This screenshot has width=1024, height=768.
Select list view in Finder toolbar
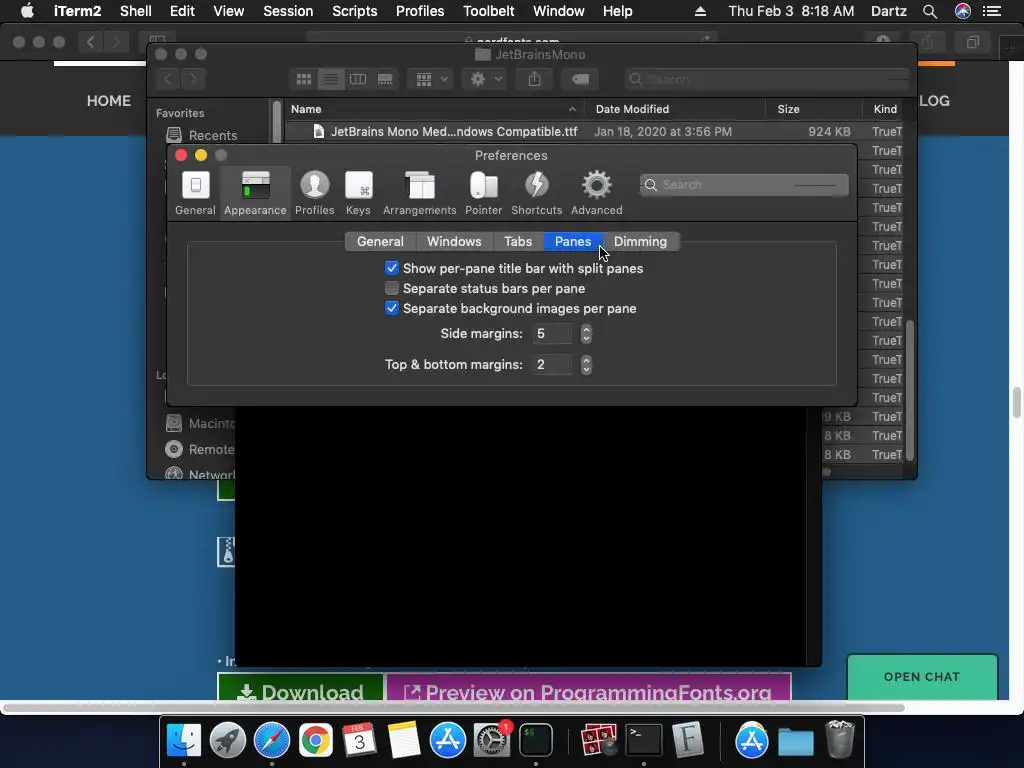pos(331,79)
